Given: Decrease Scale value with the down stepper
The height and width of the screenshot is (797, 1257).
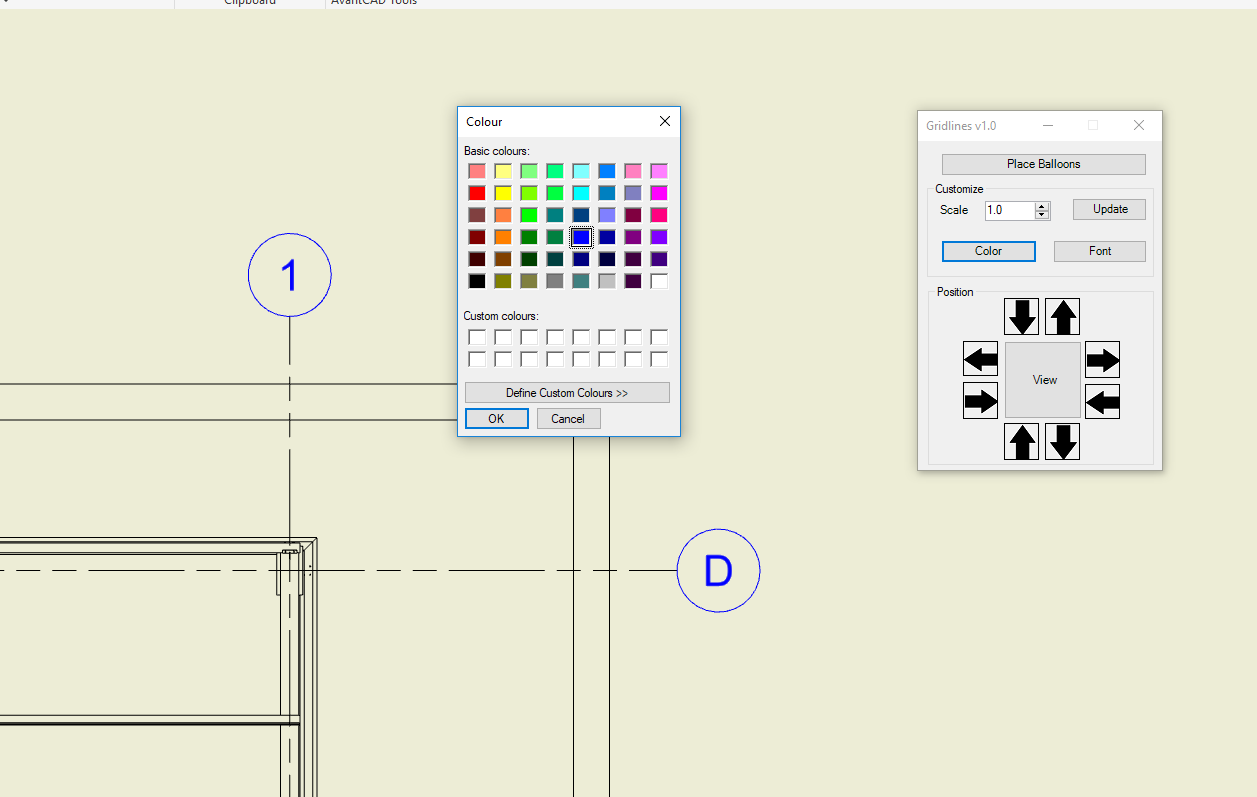Looking at the screenshot, I should click(1042, 215).
